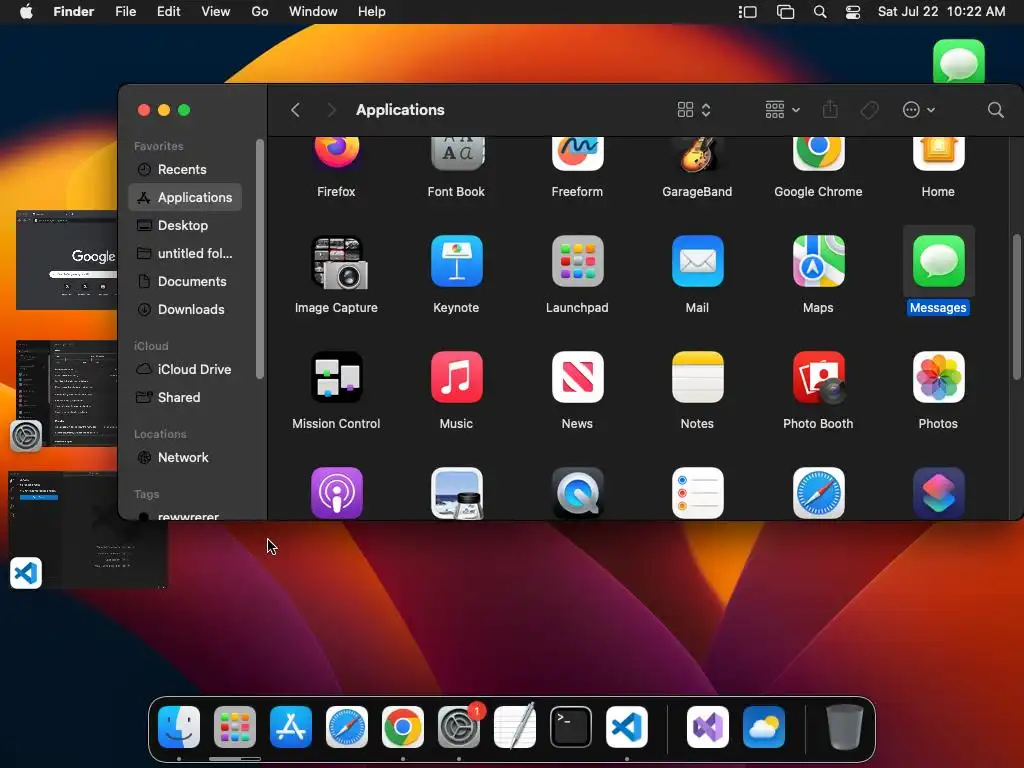This screenshot has height=768, width=1024.
Task: Select Safari compass icon in Finder window
Action: tap(818, 493)
